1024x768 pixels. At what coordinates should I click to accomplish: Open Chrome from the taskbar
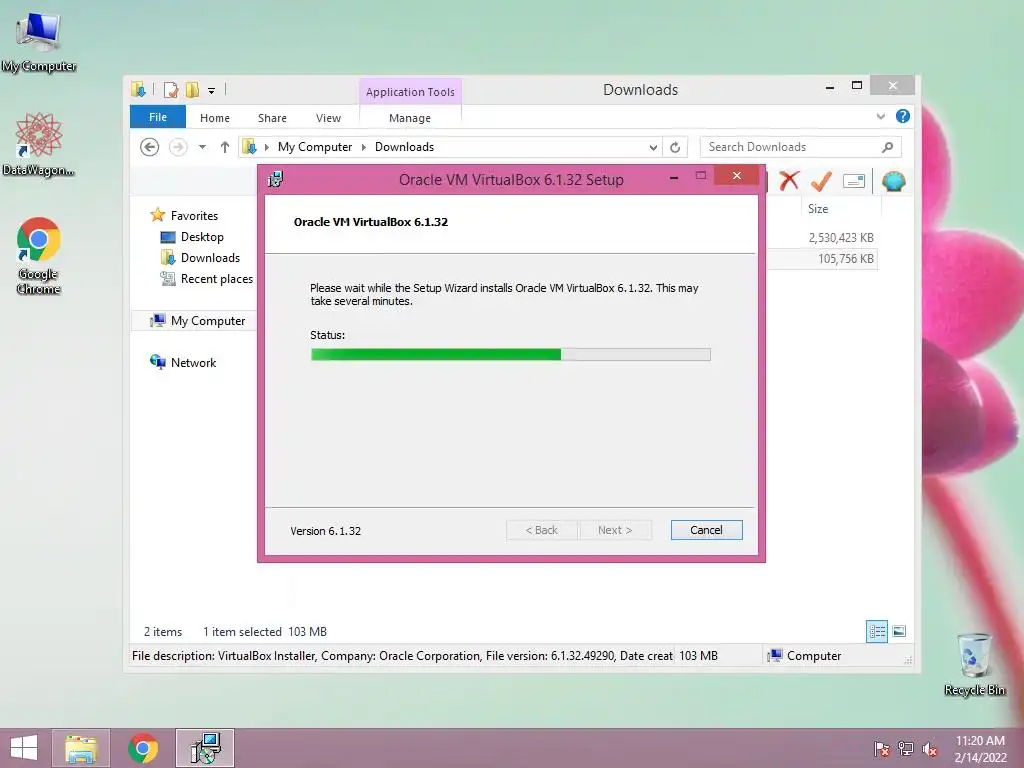(143, 748)
